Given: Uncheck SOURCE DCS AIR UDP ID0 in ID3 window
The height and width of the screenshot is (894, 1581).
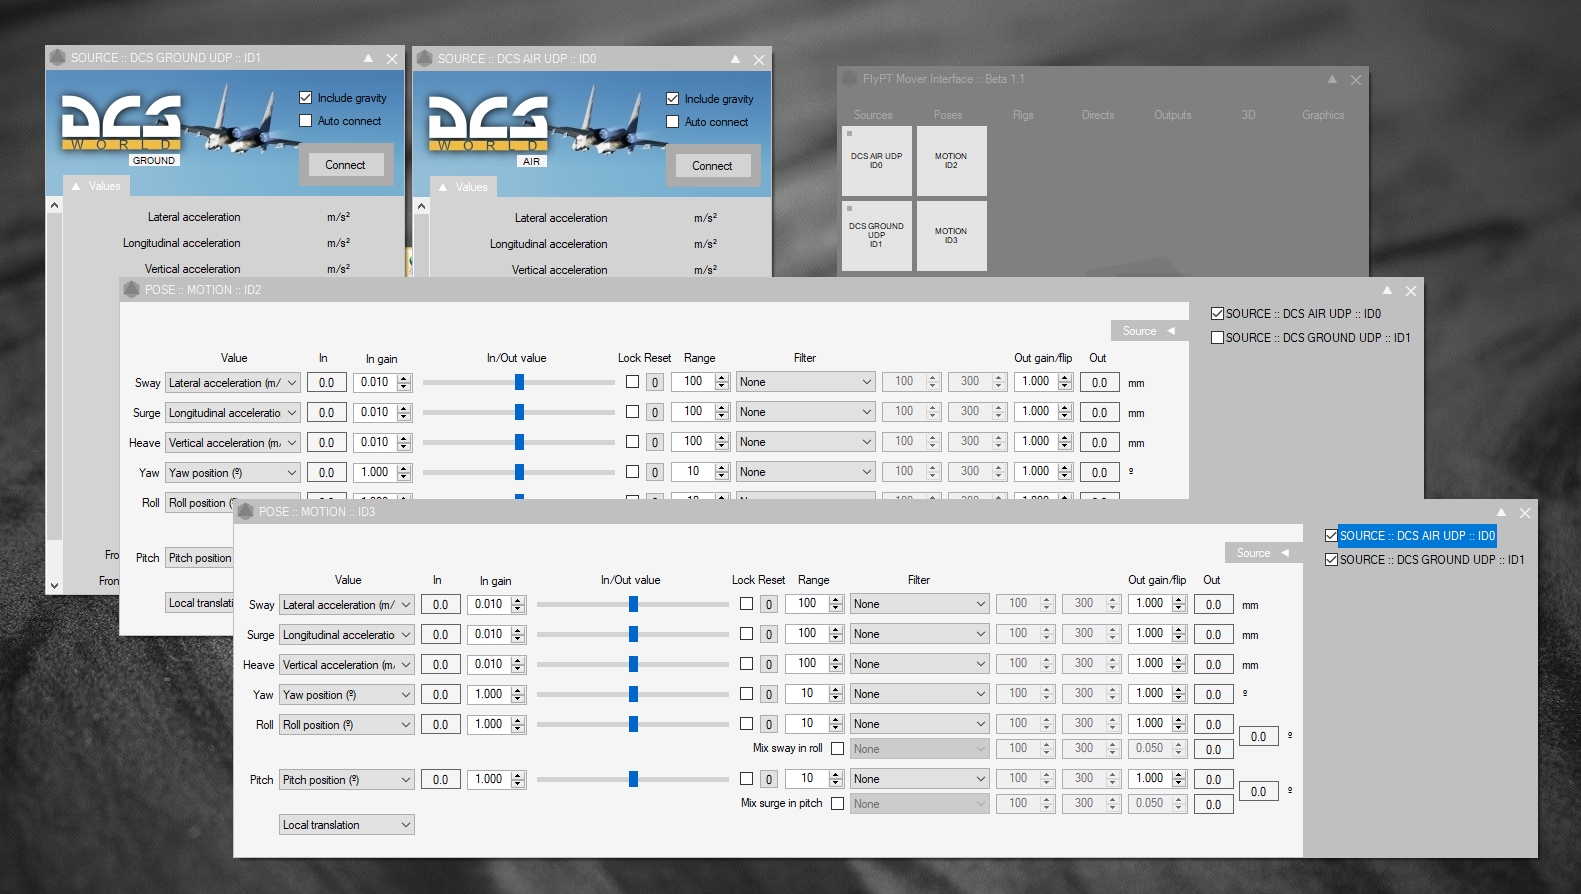Looking at the screenshot, I should (x=1331, y=536).
